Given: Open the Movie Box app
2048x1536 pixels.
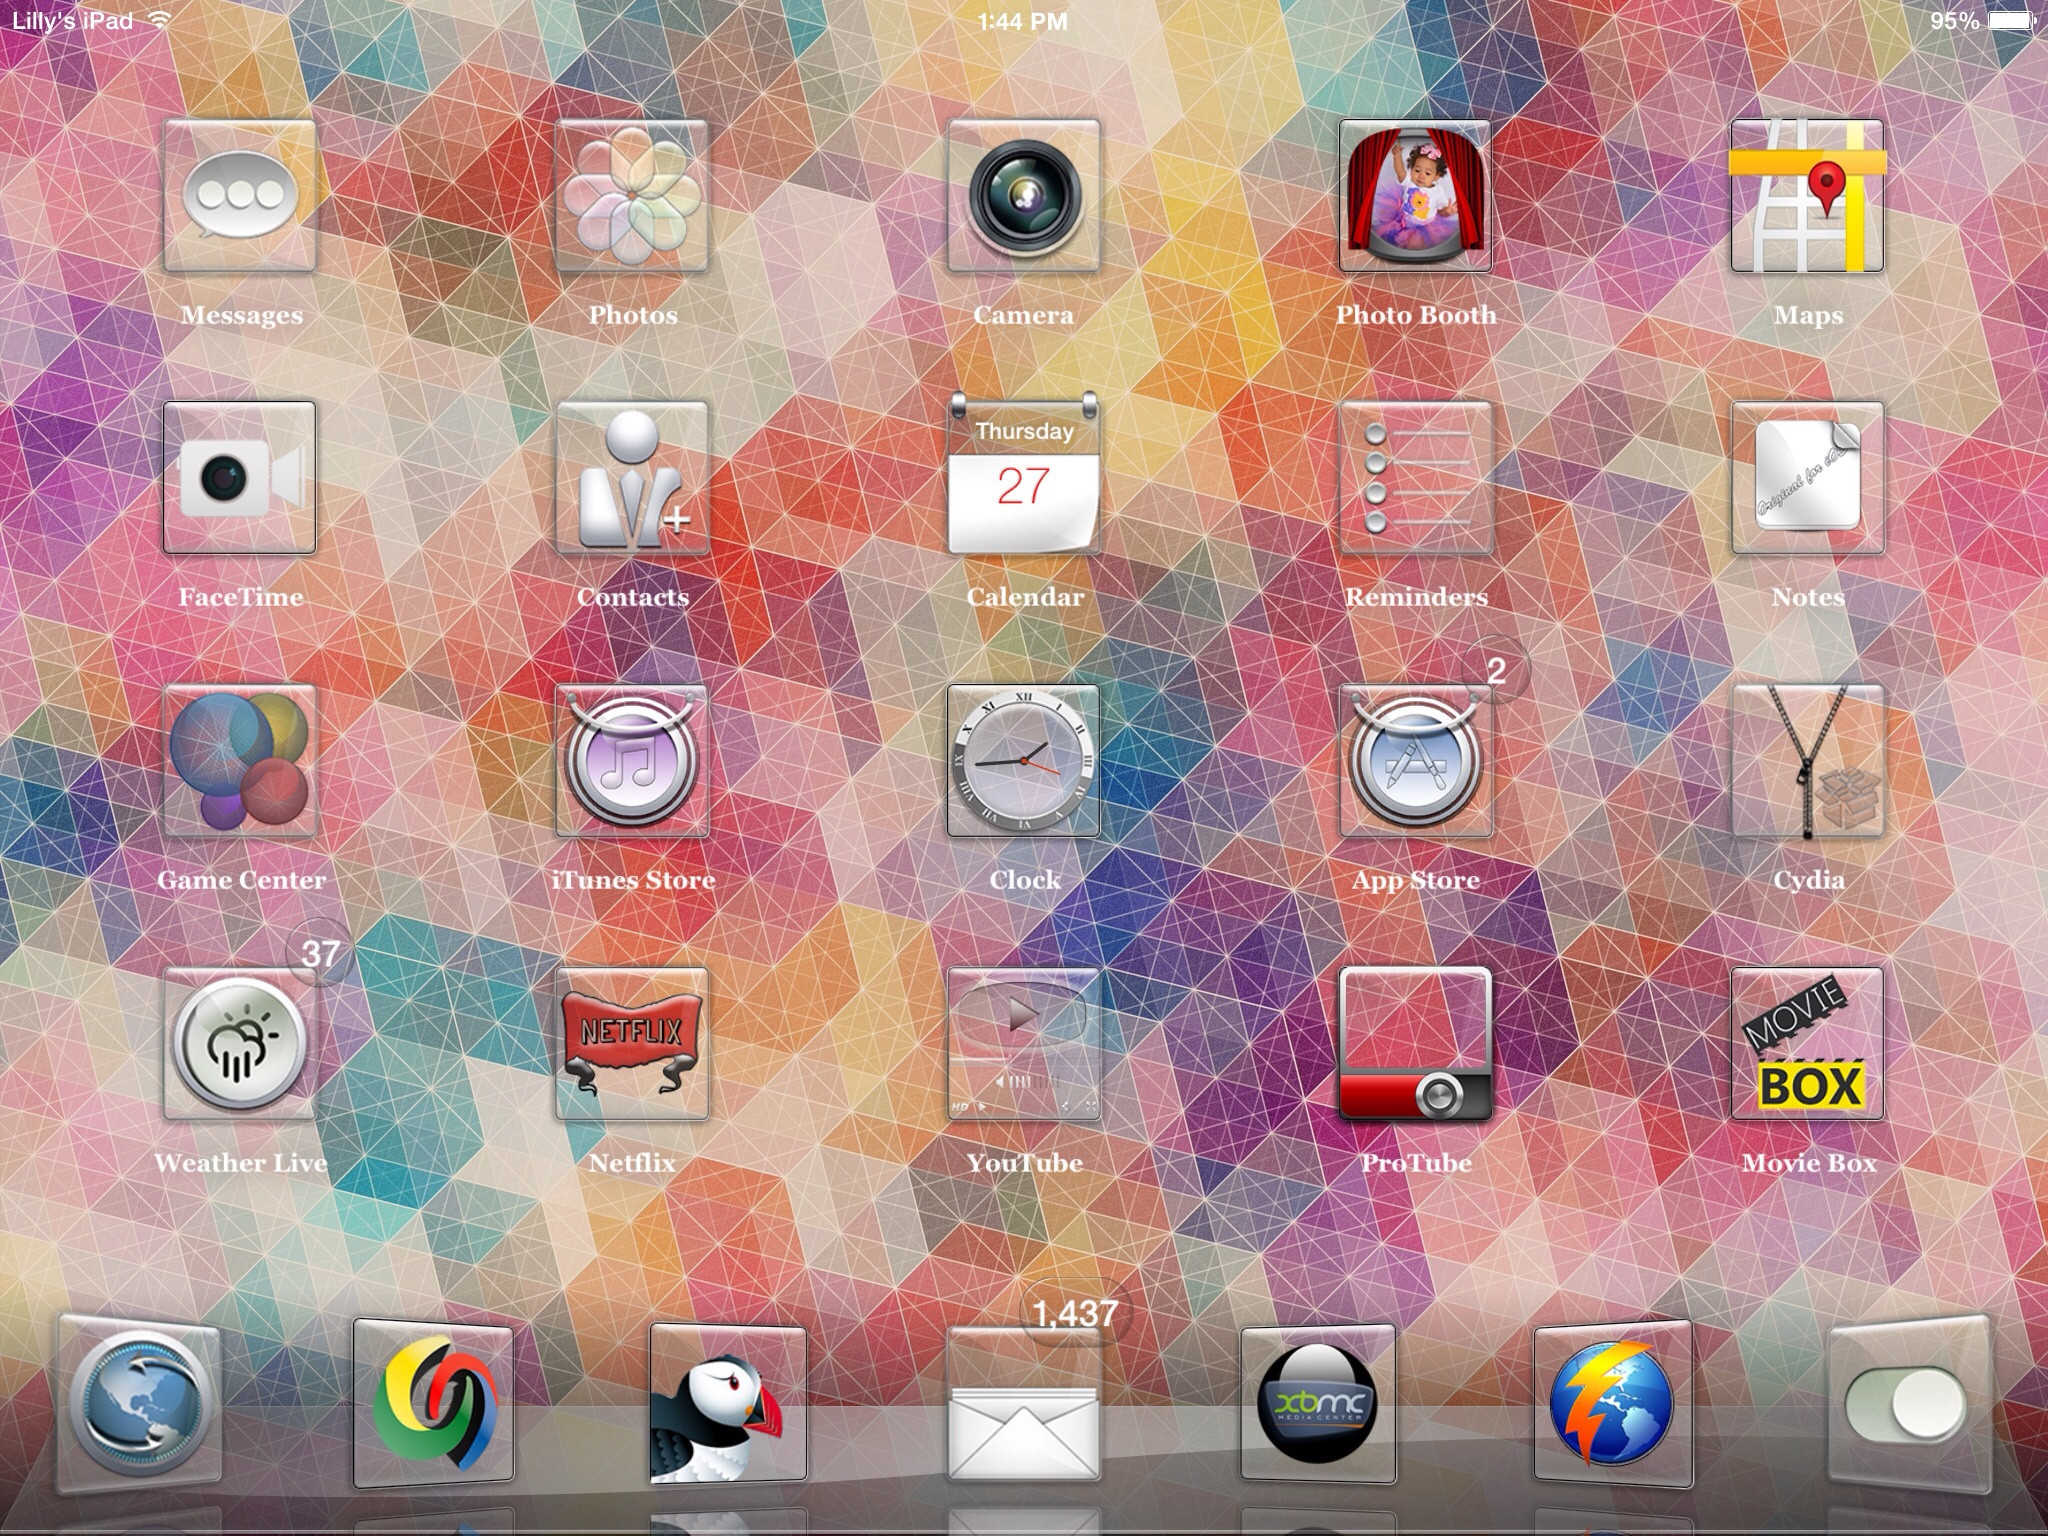Looking at the screenshot, I should click(1807, 1043).
